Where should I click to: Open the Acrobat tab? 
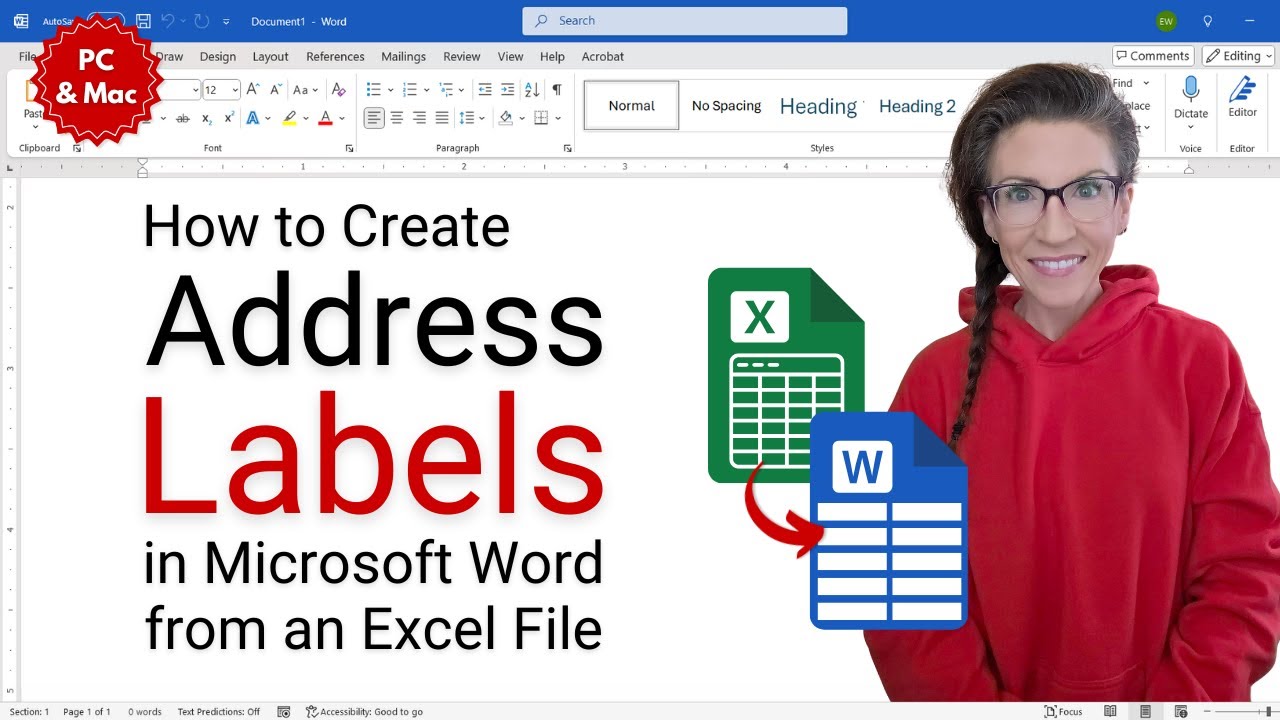pyautogui.click(x=603, y=57)
